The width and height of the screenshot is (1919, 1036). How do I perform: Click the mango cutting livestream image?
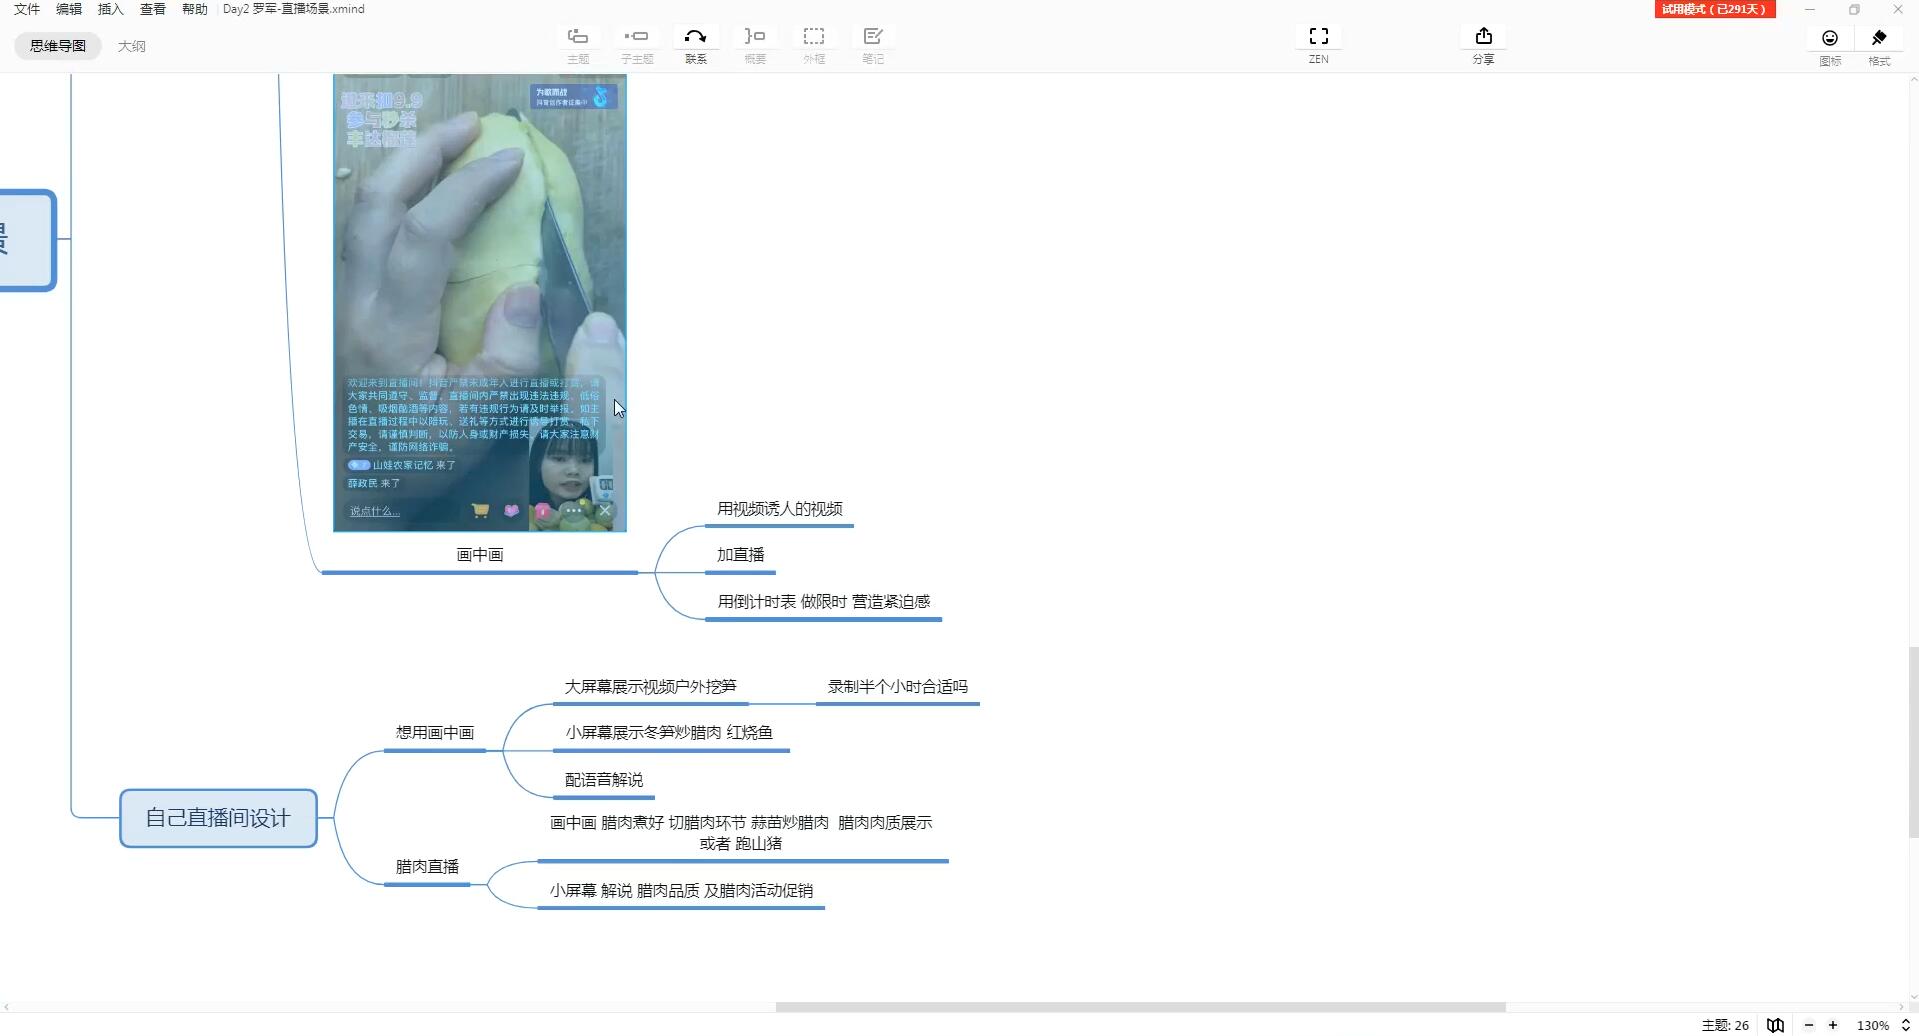click(x=480, y=303)
